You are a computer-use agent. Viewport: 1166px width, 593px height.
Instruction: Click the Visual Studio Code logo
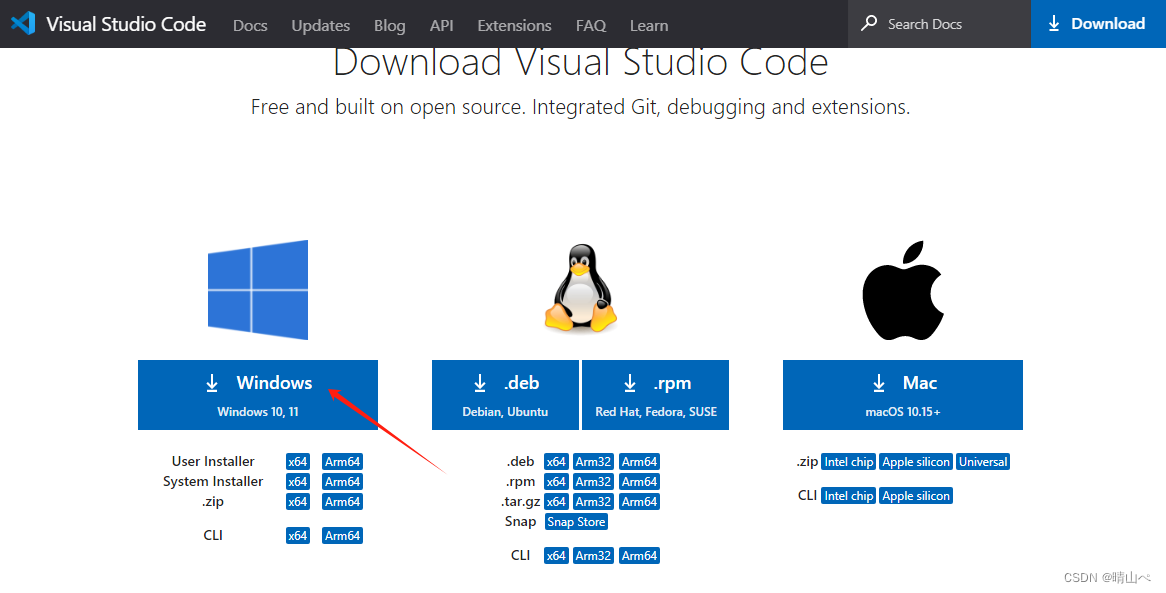click(22, 23)
